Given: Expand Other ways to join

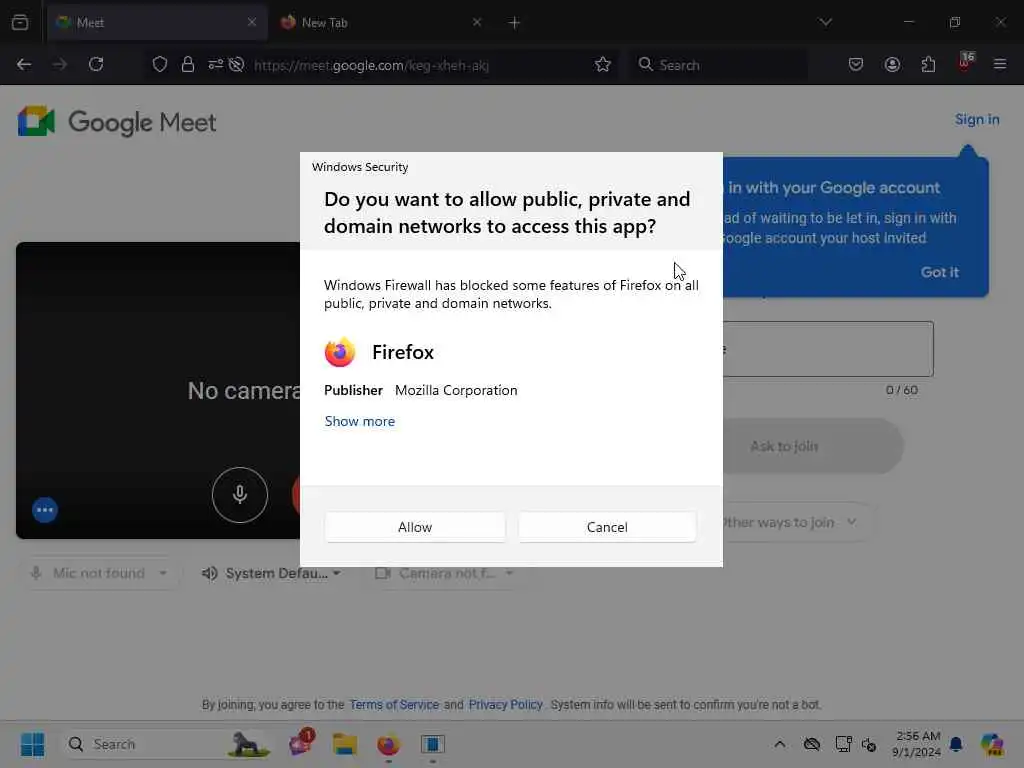Looking at the screenshot, I should coord(797,522).
